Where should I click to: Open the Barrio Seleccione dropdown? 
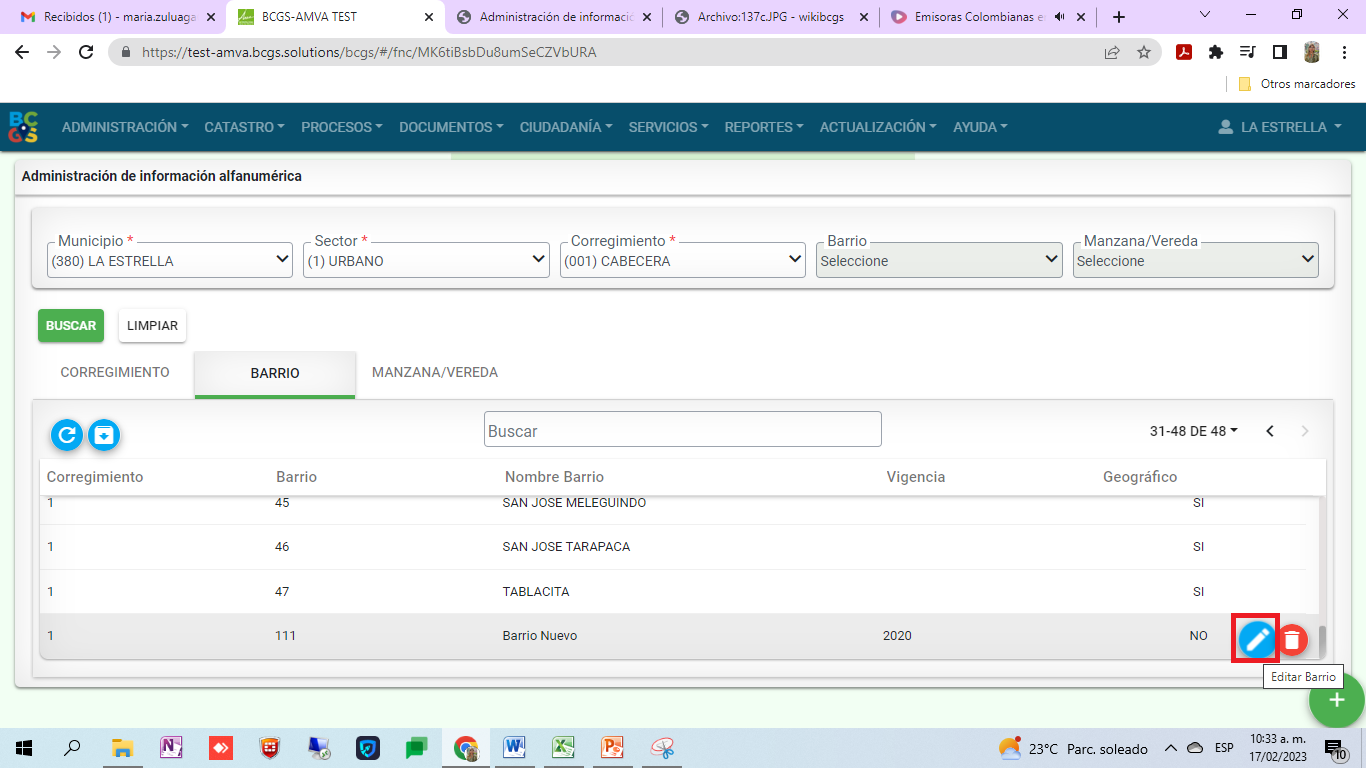coord(939,260)
